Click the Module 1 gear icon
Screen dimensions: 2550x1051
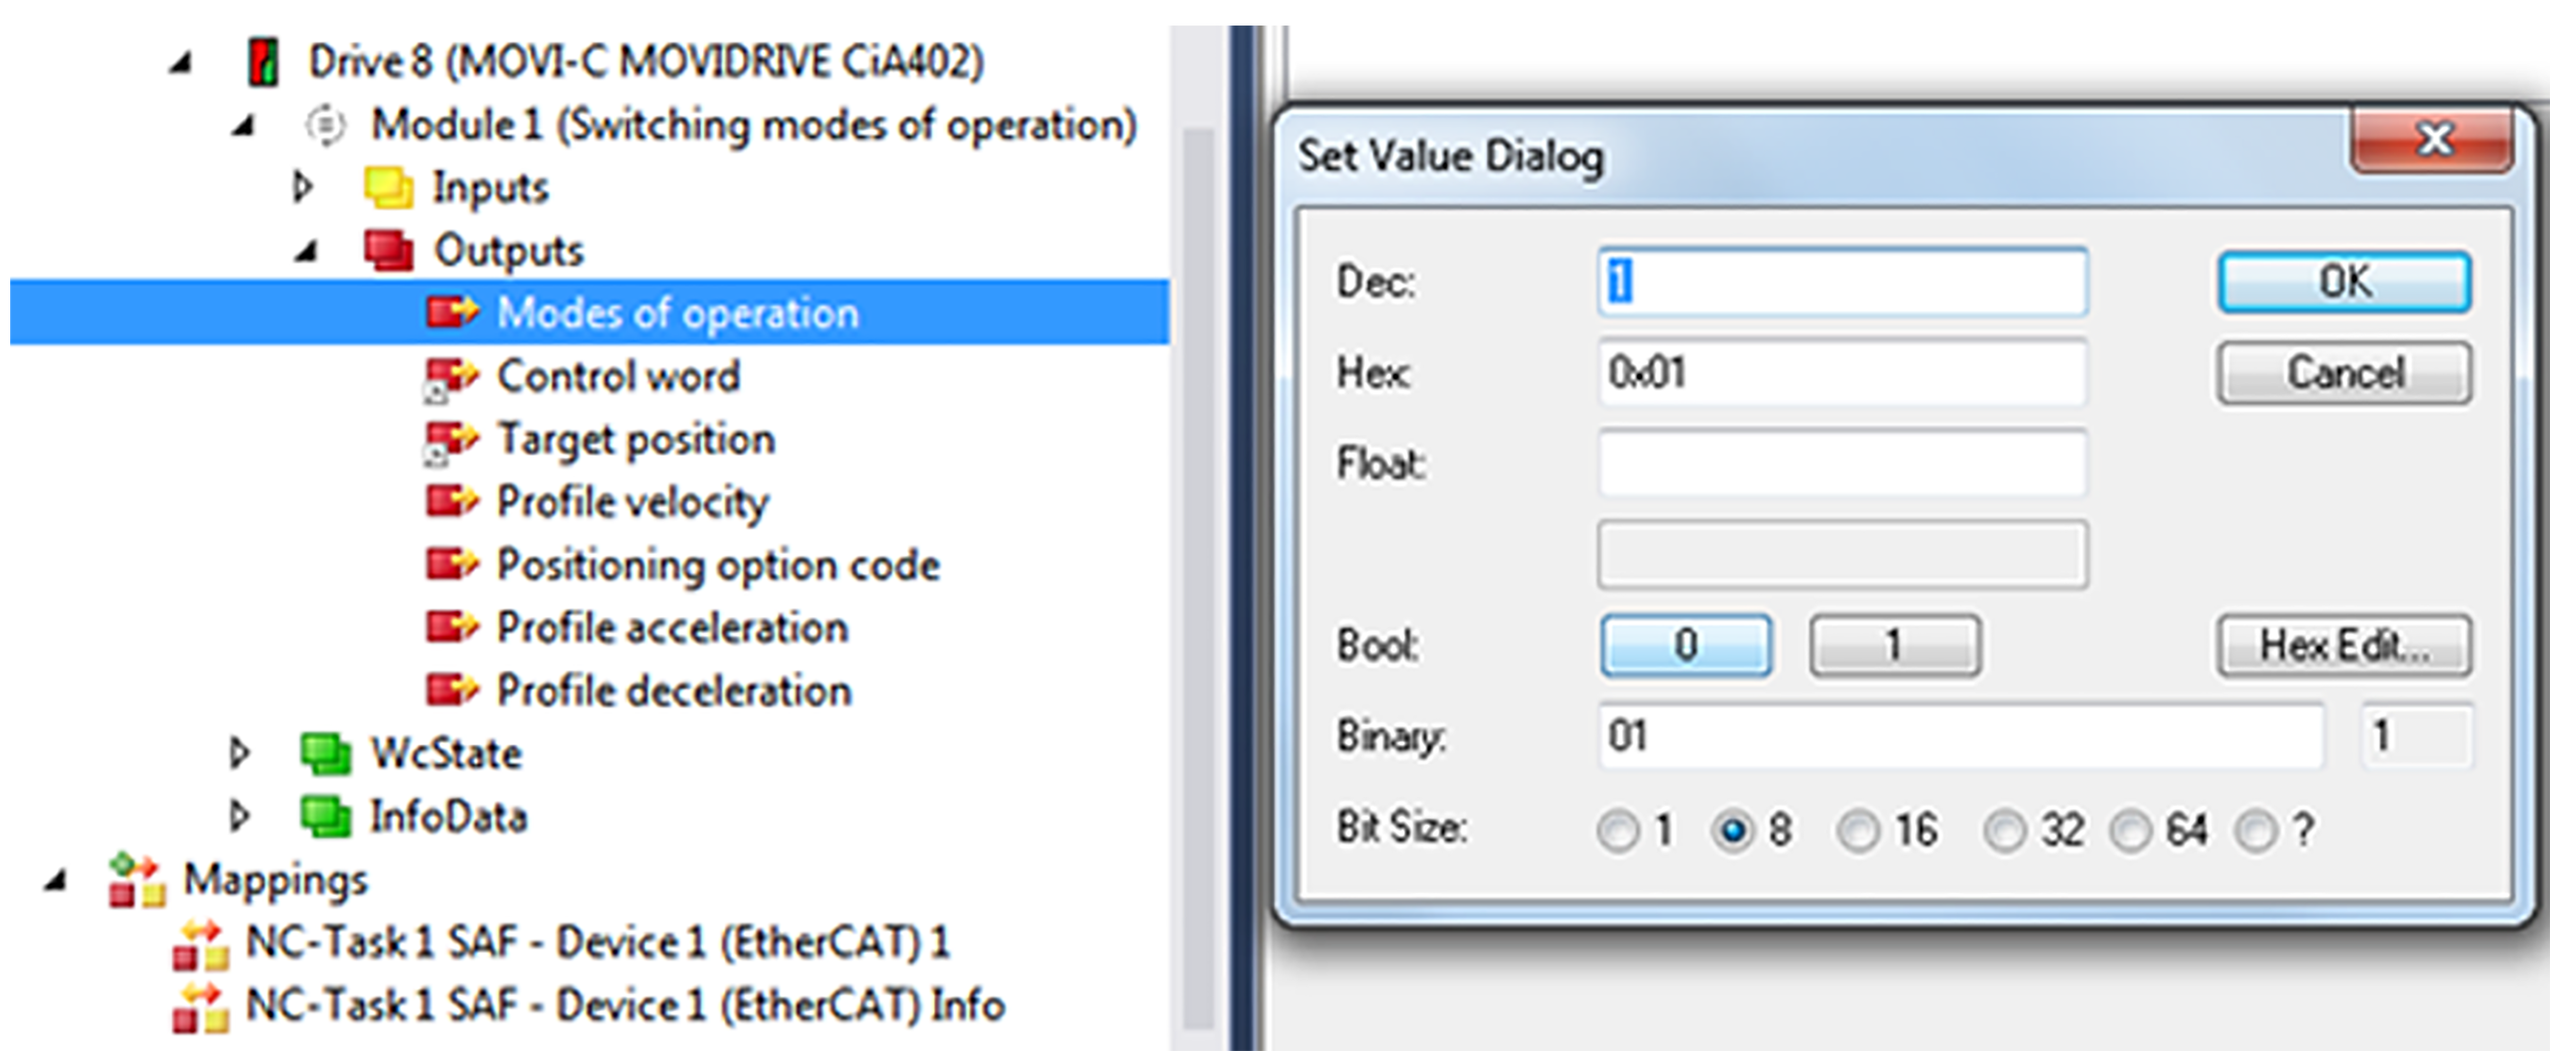(325, 126)
